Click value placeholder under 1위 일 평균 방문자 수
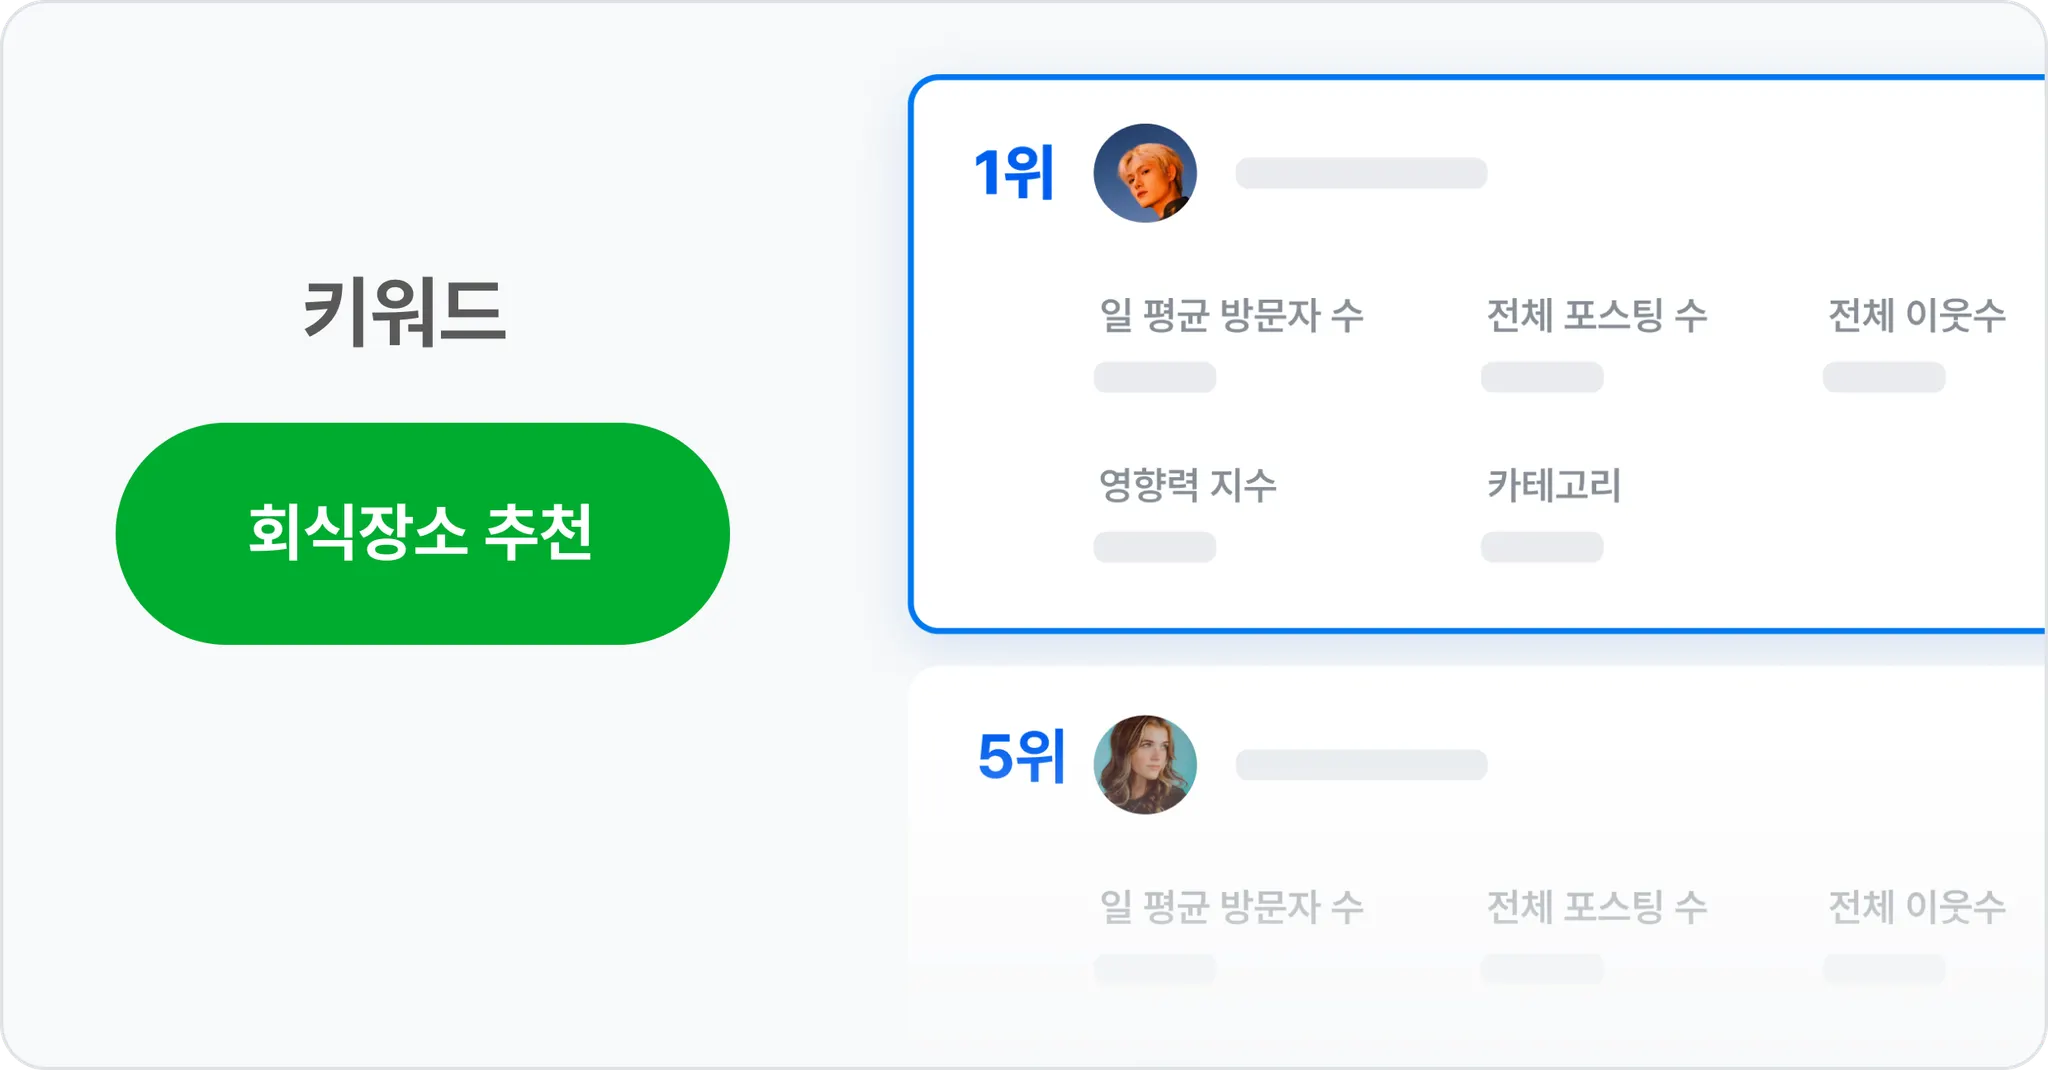This screenshot has width=2048, height=1070. pyautogui.click(x=1154, y=378)
